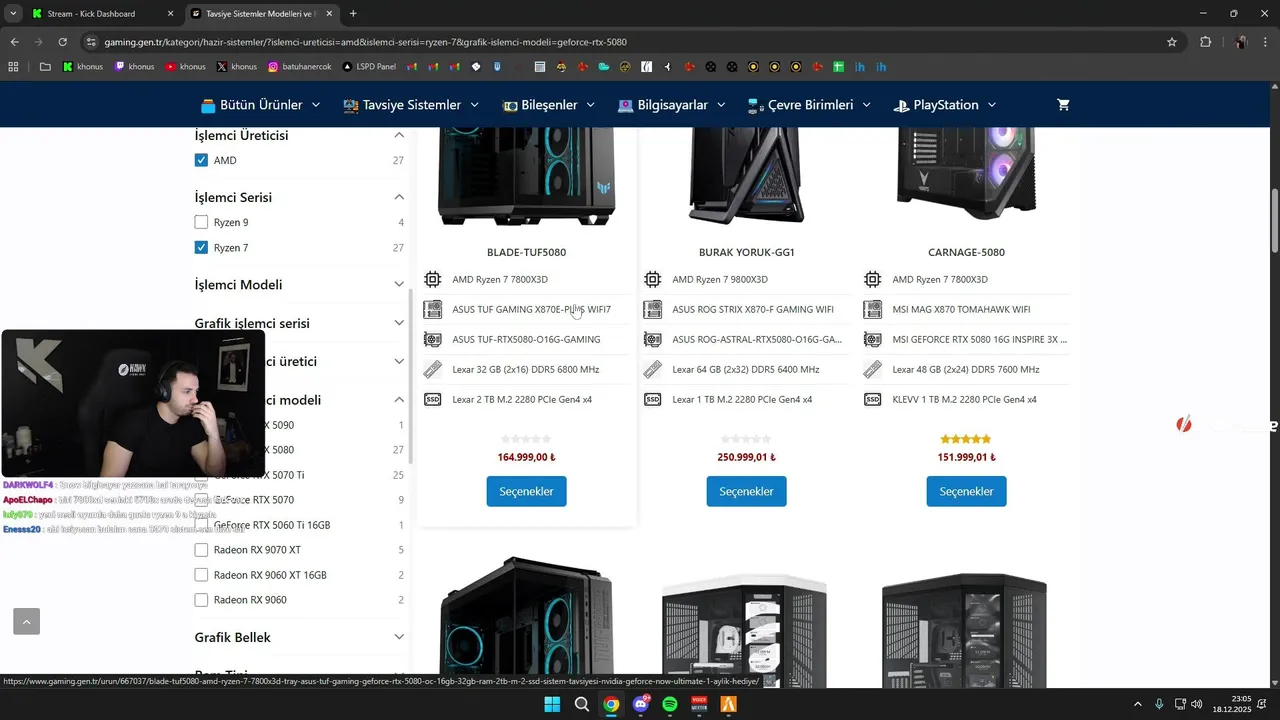Open the shopping cart icon
Viewport: 1280px width, 720px height.
[1063, 105]
